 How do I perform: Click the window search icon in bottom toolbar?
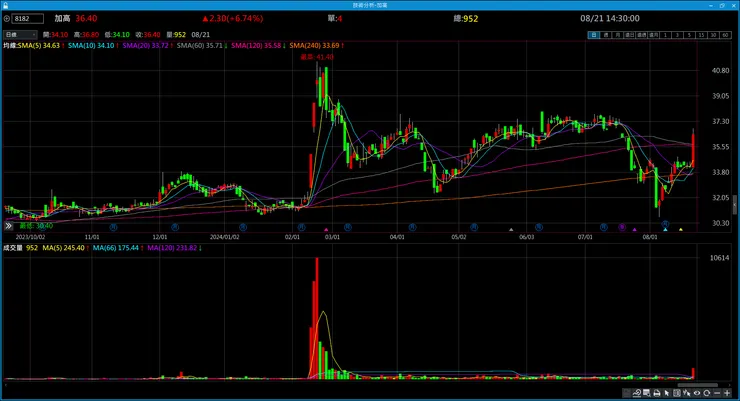(x=647, y=393)
